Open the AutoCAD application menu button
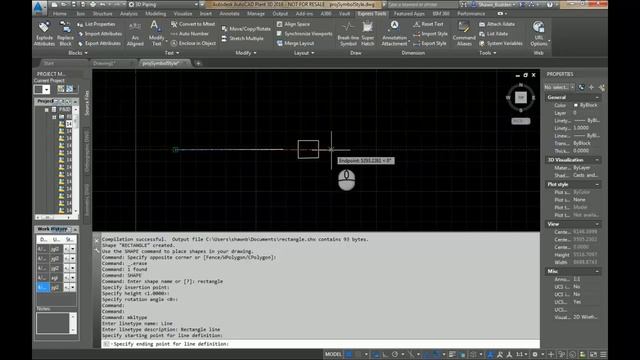 coord(39,7)
